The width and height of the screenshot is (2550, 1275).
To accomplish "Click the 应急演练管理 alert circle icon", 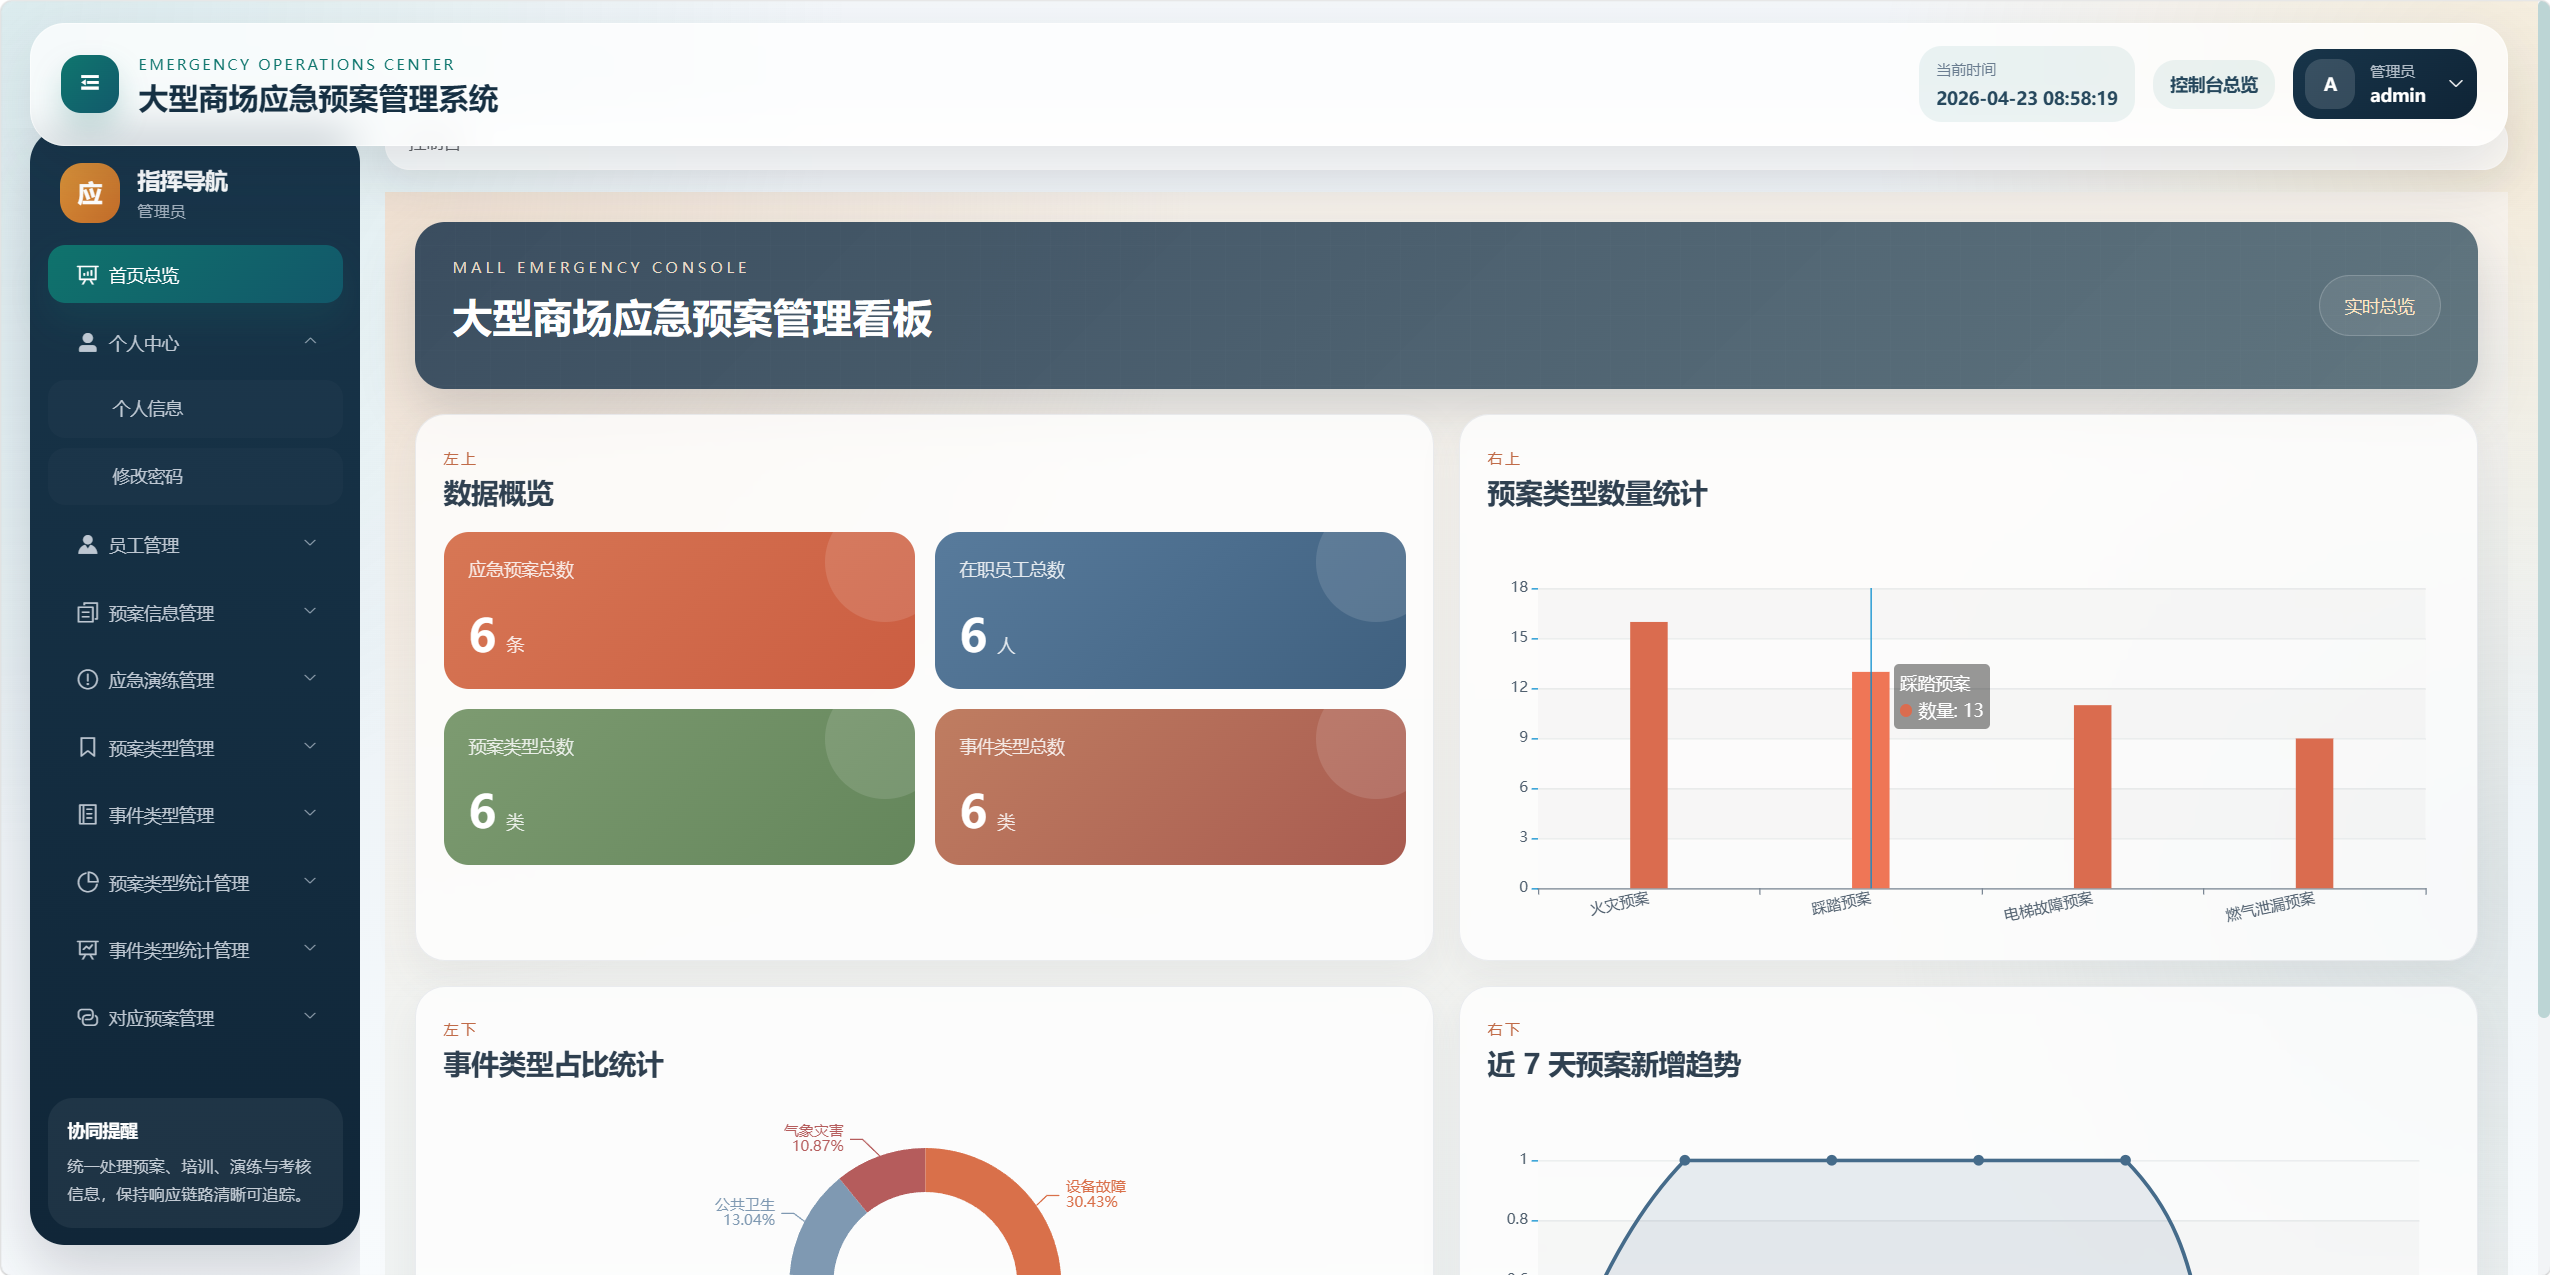I will click(88, 680).
